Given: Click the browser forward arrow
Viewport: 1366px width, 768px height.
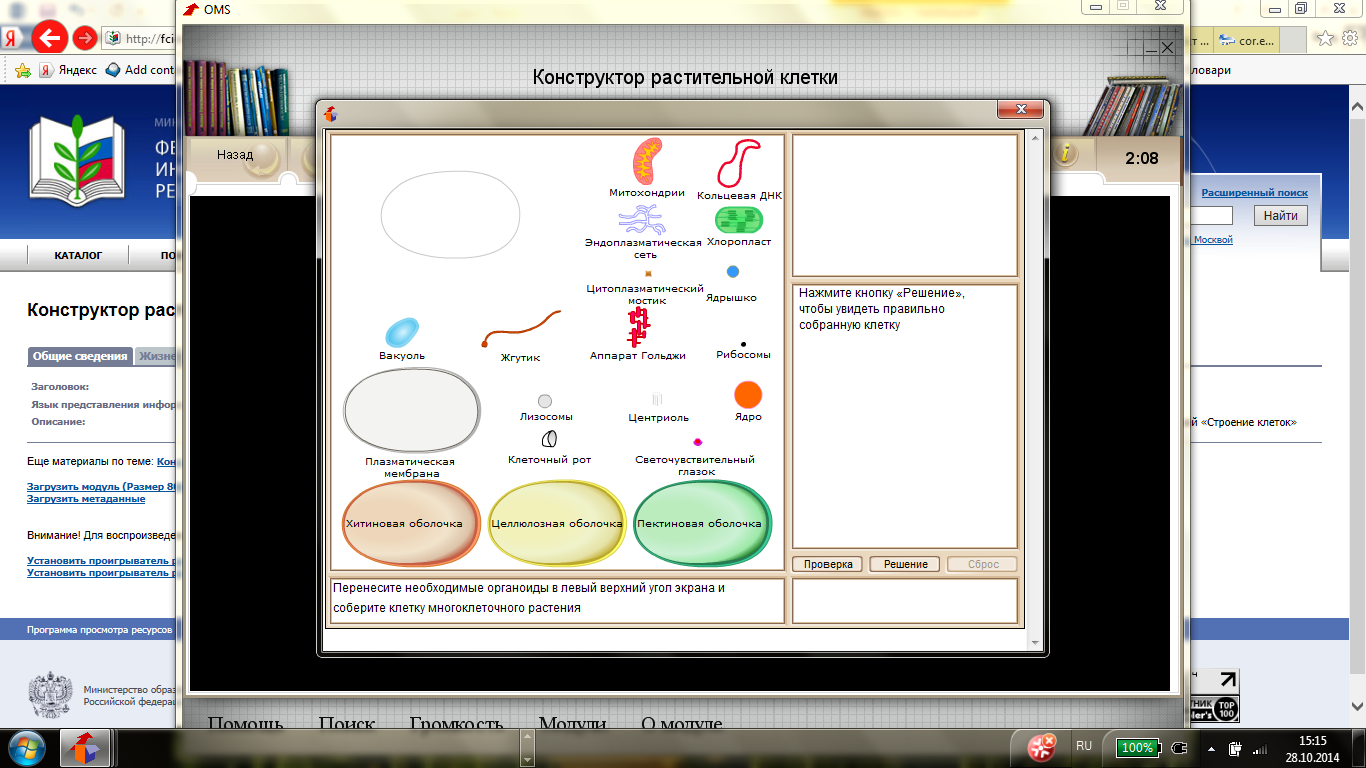Looking at the screenshot, I should (x=85, y=38).
